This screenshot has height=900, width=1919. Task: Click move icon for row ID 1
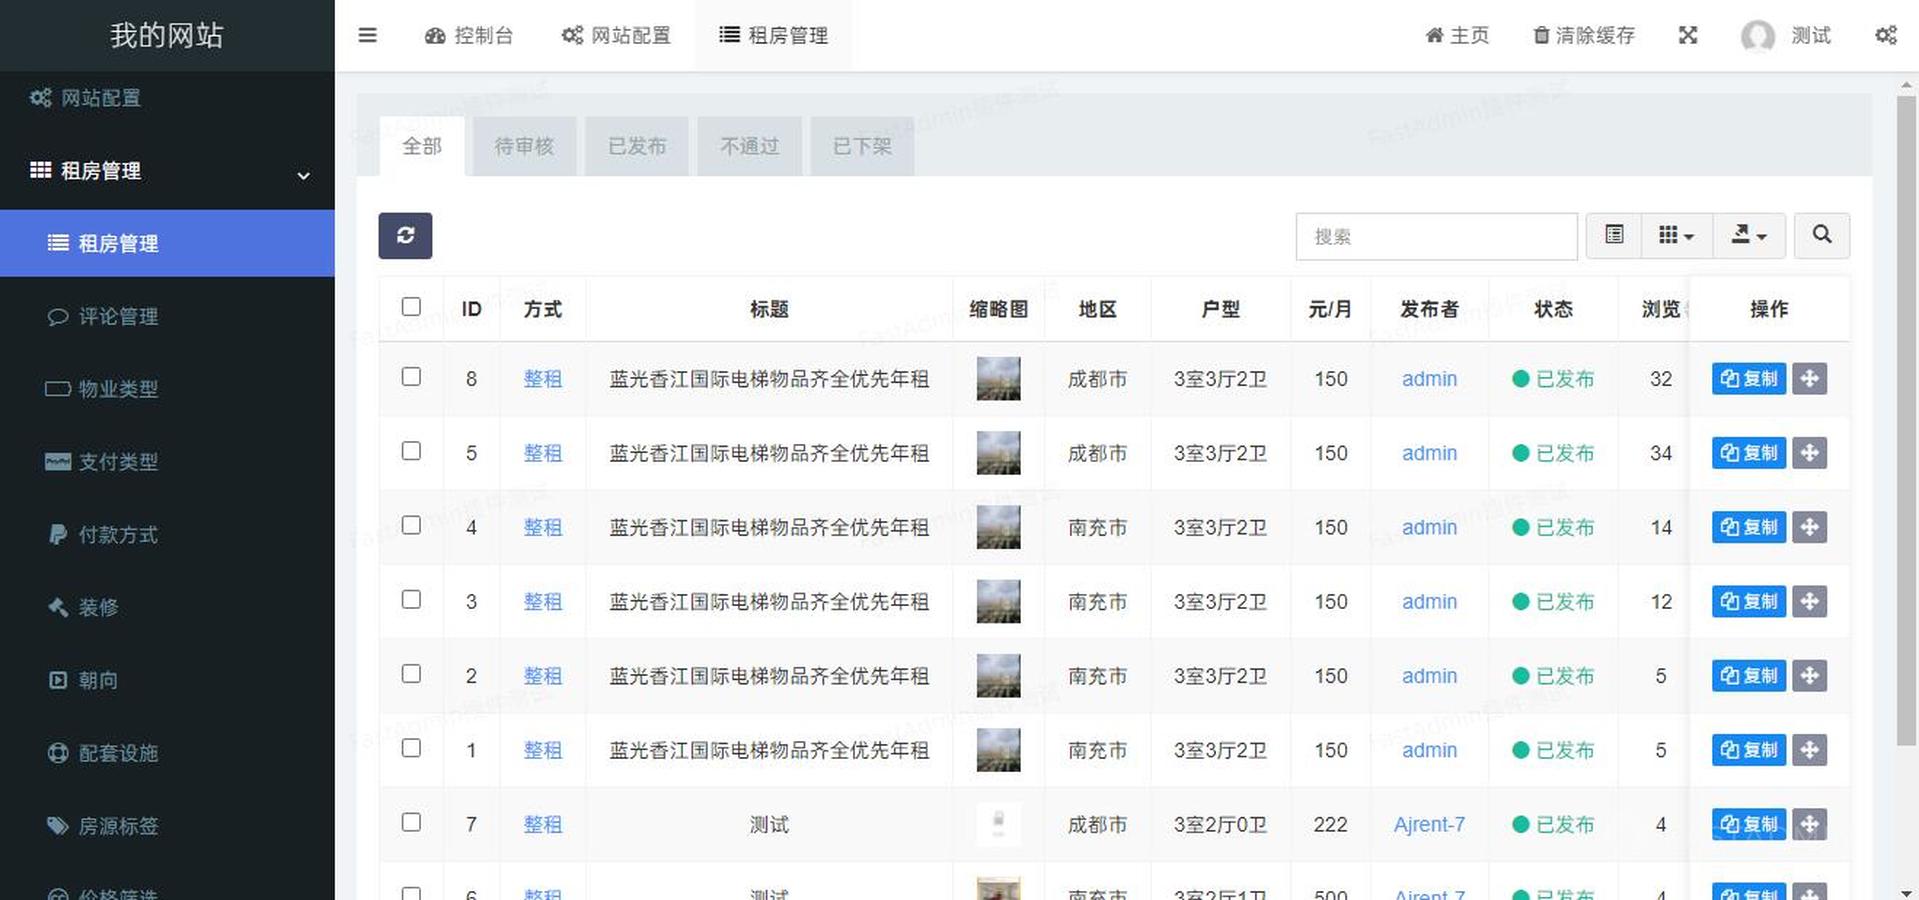click(1809, 750)
